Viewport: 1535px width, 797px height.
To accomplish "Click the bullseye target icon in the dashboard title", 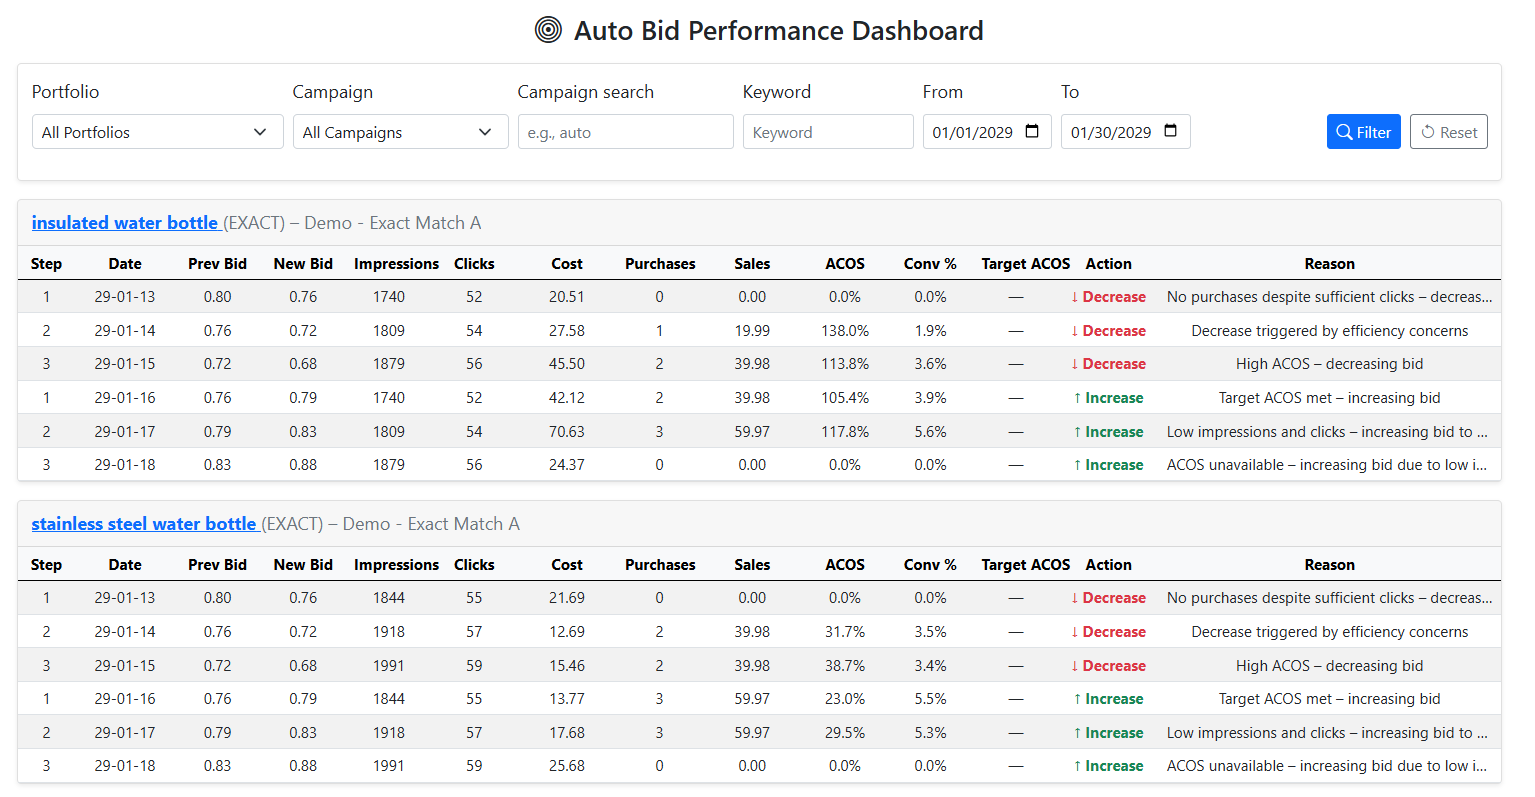I will click(548, 31).
